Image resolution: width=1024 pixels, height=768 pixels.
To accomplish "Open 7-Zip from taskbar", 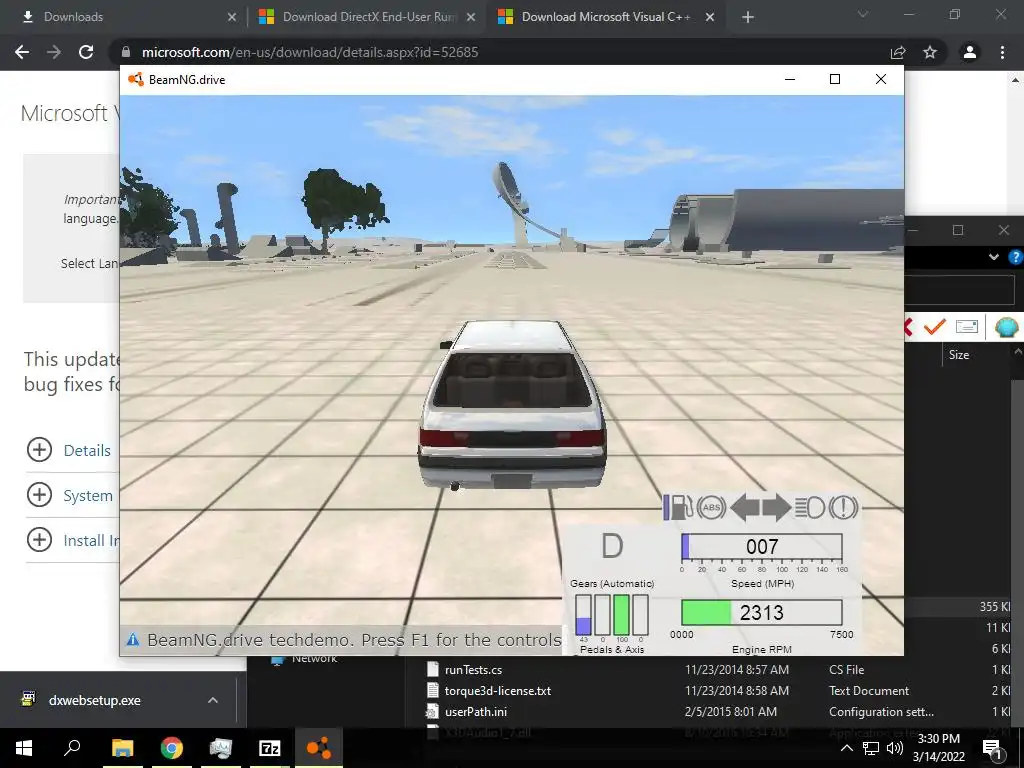I will point(270,748).
